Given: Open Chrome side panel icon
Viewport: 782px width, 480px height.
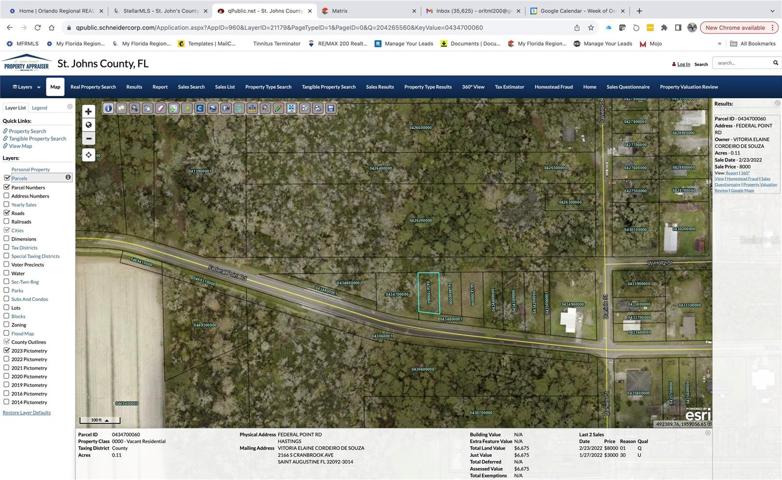Looking at the screenshot, I should [678, 28].
